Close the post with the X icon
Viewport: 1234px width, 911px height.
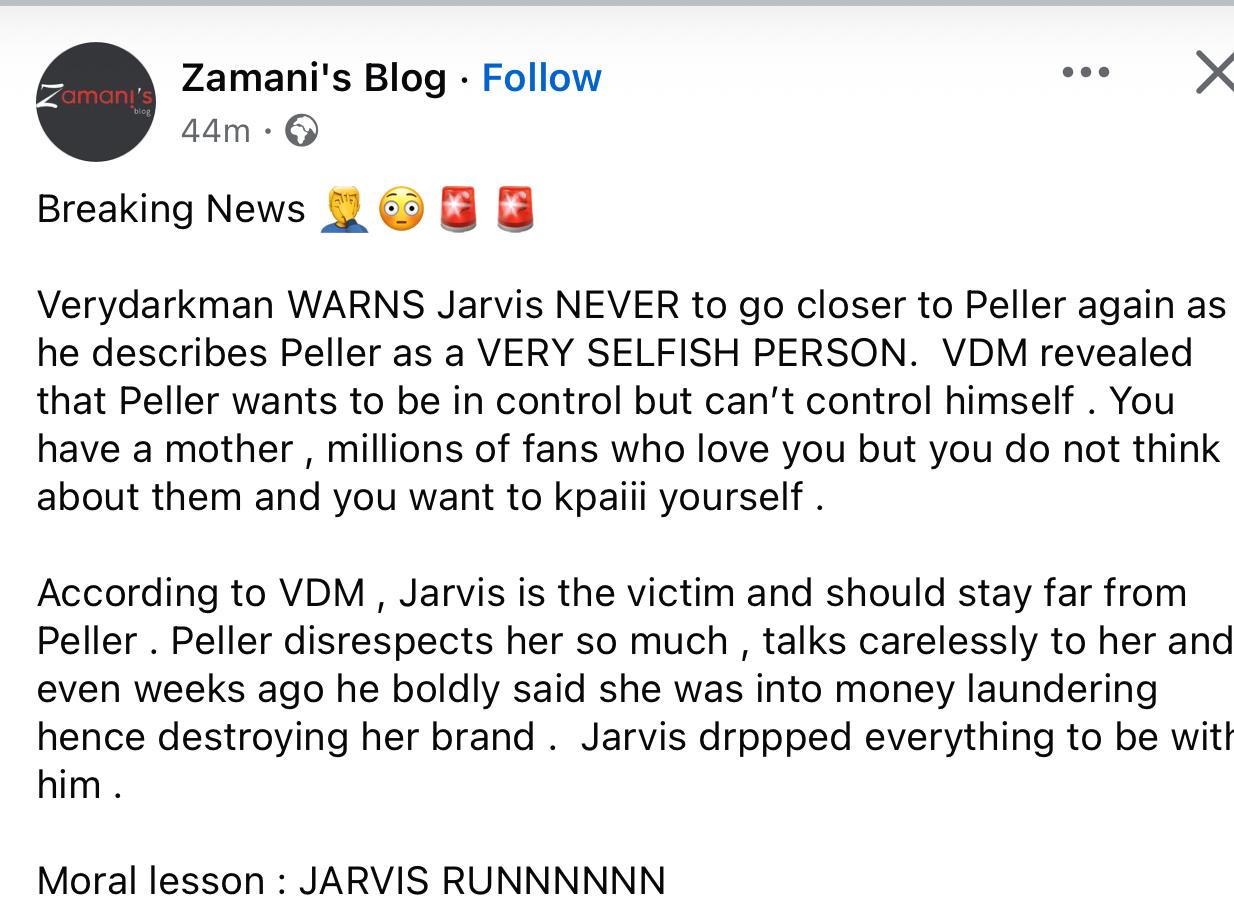coord(1215,73)
